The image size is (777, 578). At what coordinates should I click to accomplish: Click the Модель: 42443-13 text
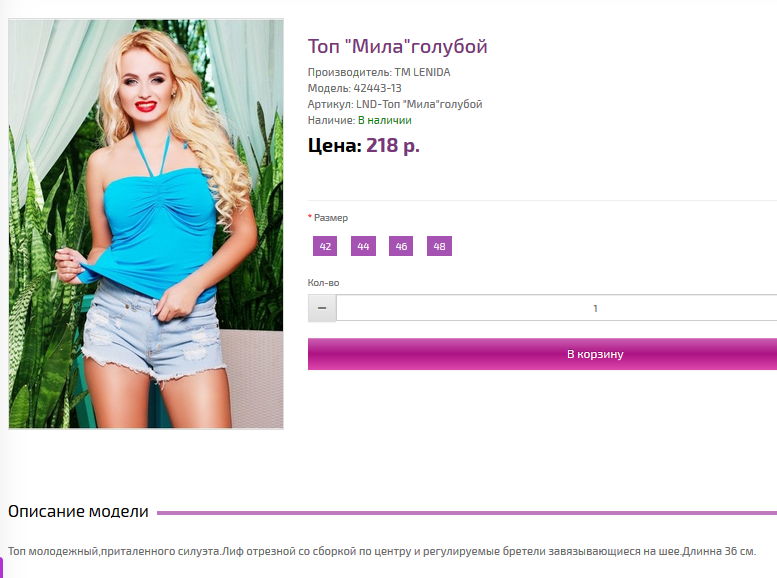pos(354,88)
